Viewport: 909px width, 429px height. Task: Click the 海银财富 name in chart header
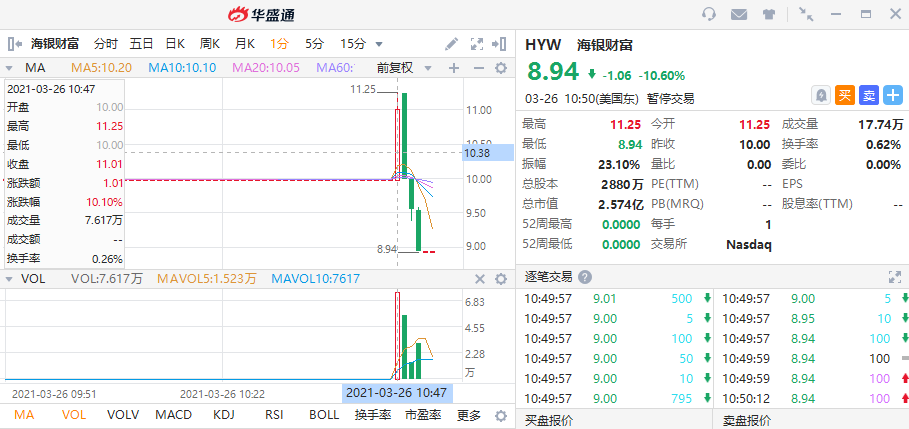click(x=54, y=43)
